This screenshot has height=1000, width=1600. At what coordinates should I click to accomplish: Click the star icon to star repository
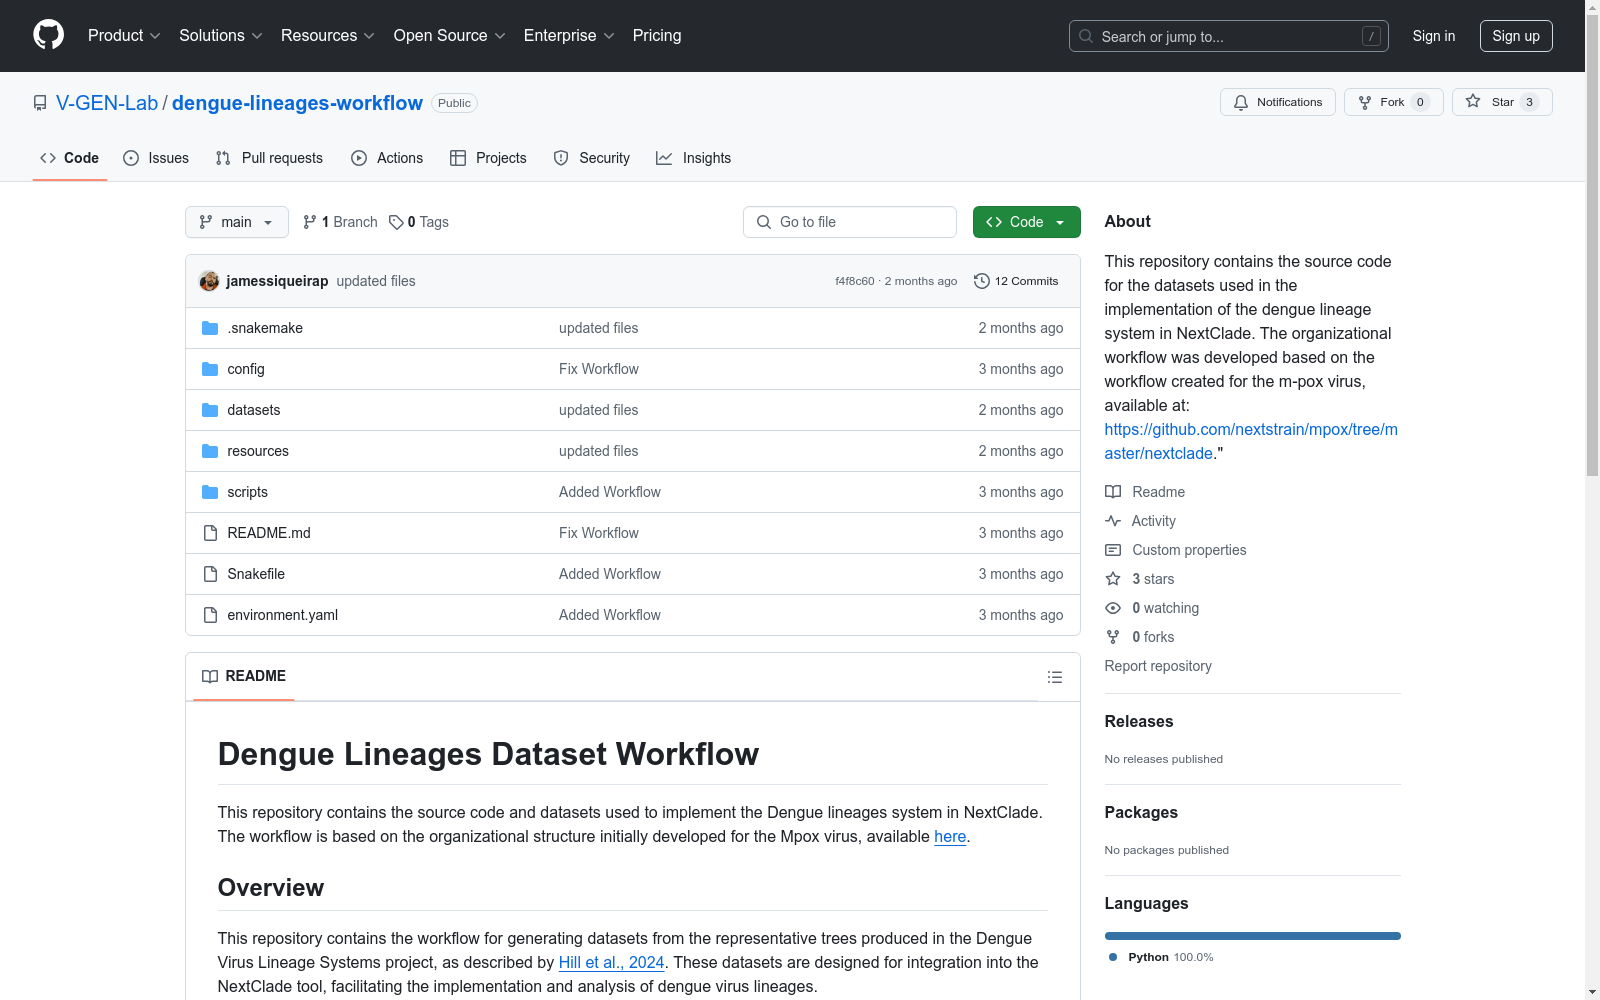(1473, 101)
